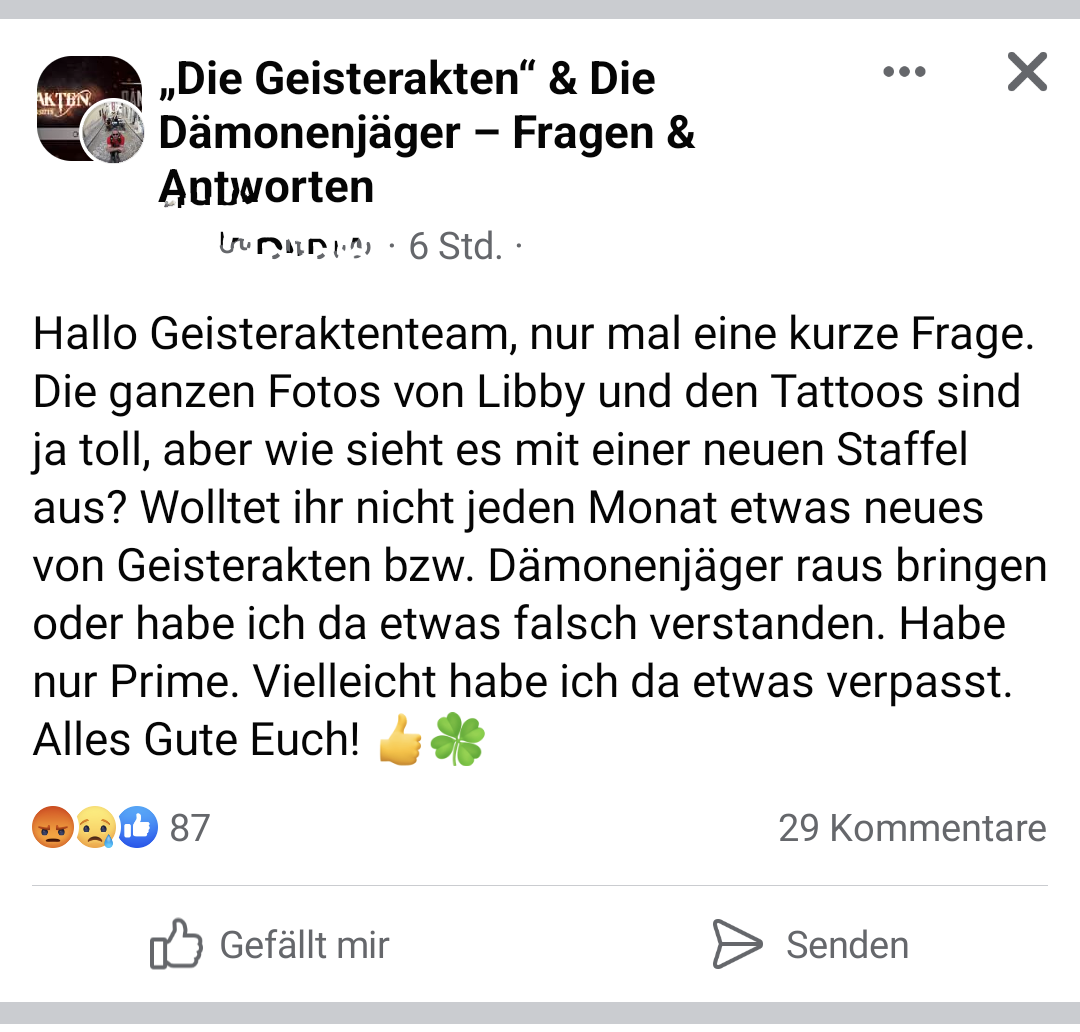Click the angry face reaction icon
This screenshot has height=1032, width=1080.
52,828
